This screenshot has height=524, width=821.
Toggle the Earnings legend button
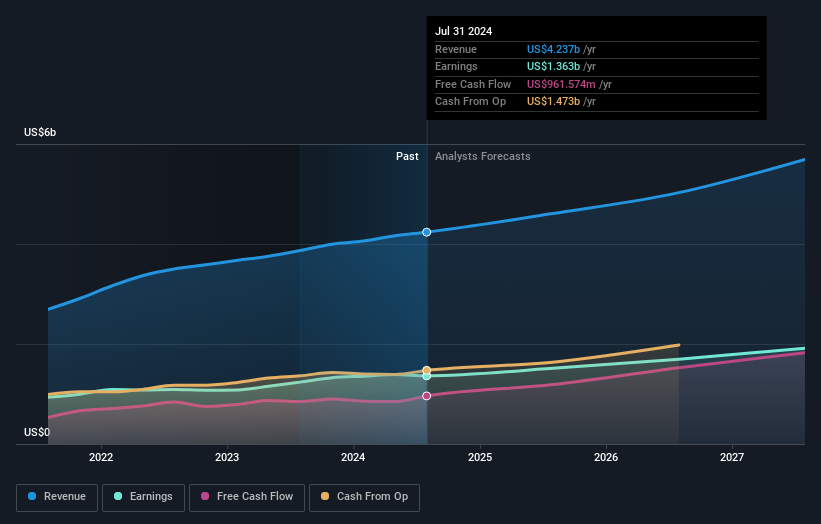coord(143,497)
